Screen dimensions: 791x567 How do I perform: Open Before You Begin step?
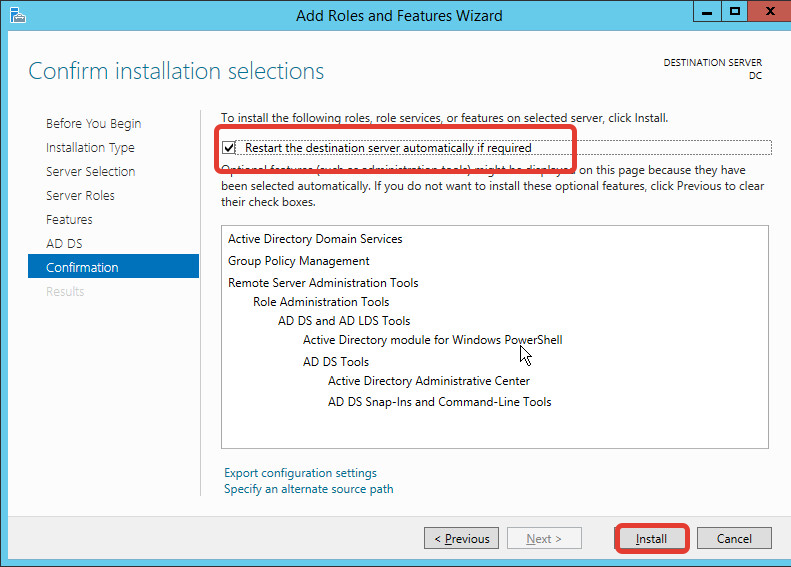93,123
